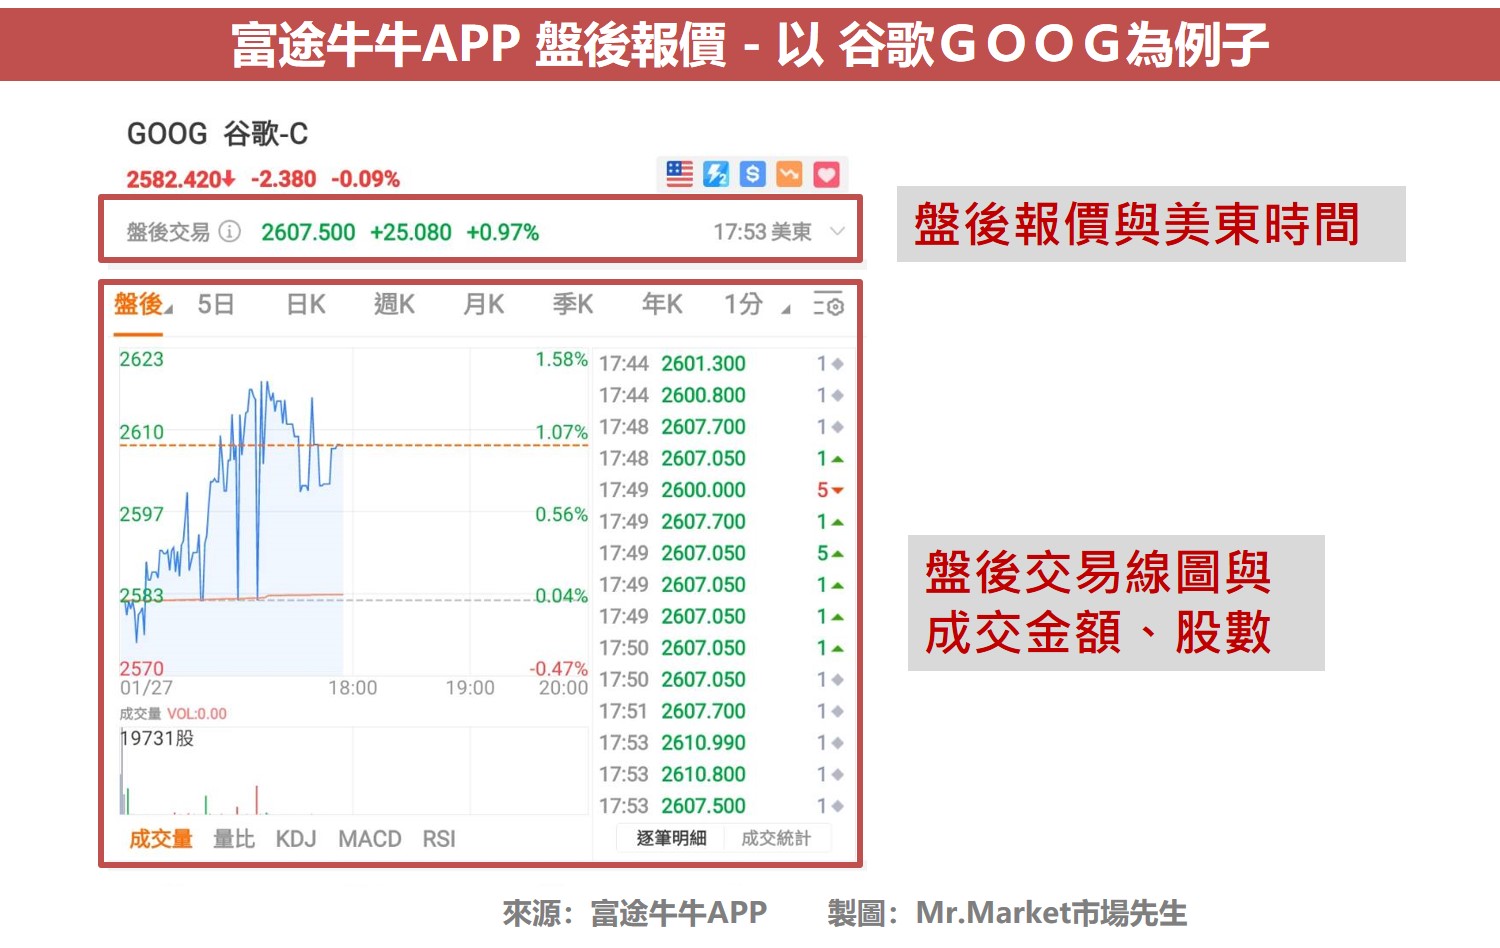Tap the GOOG 谷歌-C stock title
The width and height of the screenshot is (1500, 948).
(217, 133)
